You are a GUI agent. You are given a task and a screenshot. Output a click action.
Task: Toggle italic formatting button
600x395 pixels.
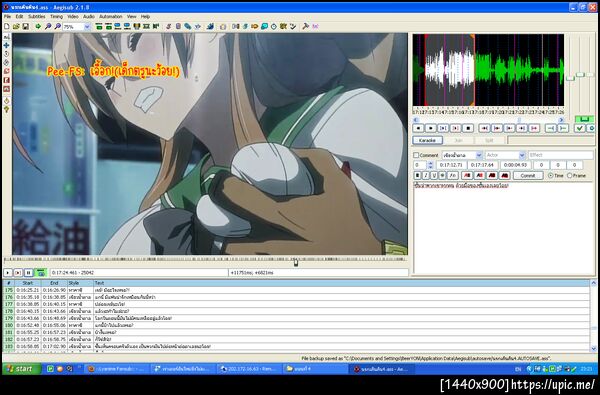(x=426, y=175)
